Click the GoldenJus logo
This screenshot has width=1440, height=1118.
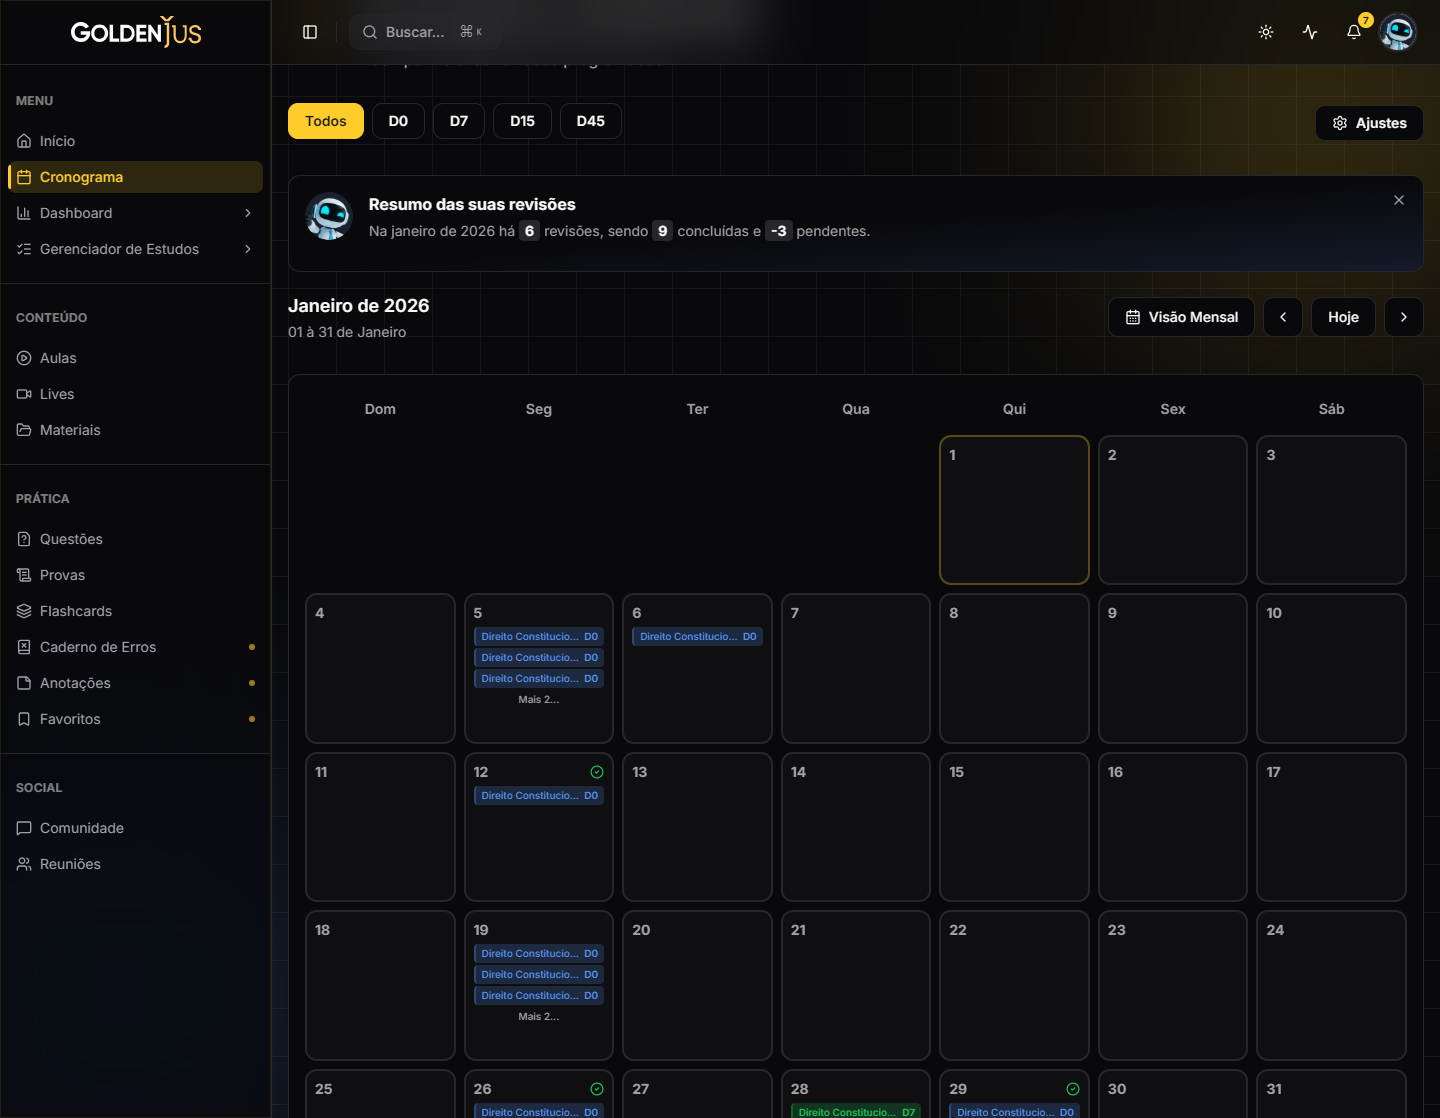(x=136, y=32)
